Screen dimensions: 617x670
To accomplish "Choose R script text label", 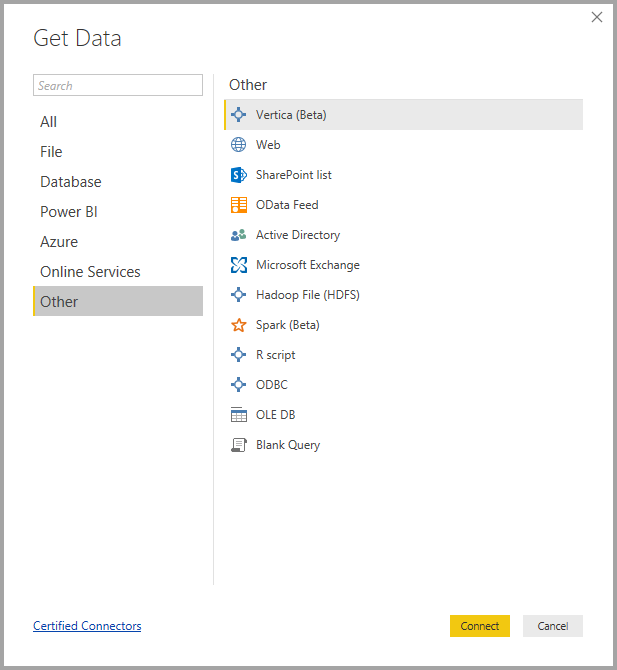I will [x=276, y=355].
